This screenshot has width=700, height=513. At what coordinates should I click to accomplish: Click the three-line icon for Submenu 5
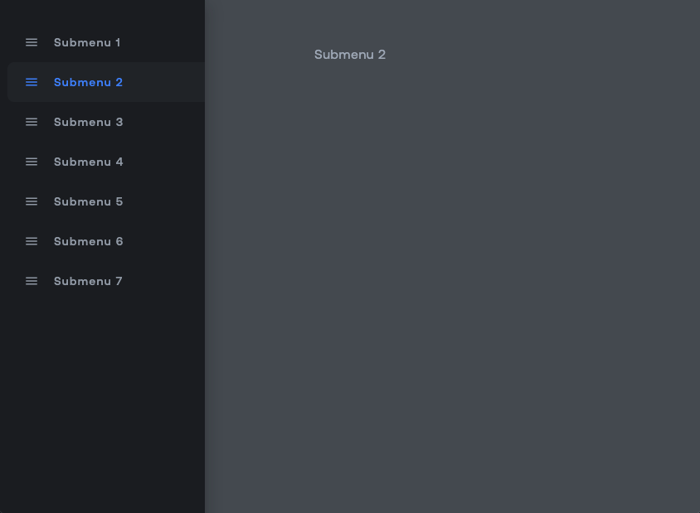[31, 202]
